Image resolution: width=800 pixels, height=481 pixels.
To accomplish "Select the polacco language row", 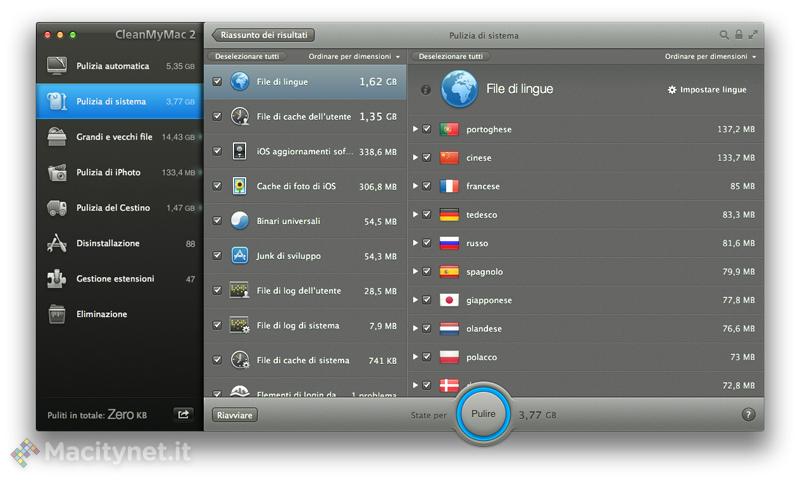I will tap(585, 357).
